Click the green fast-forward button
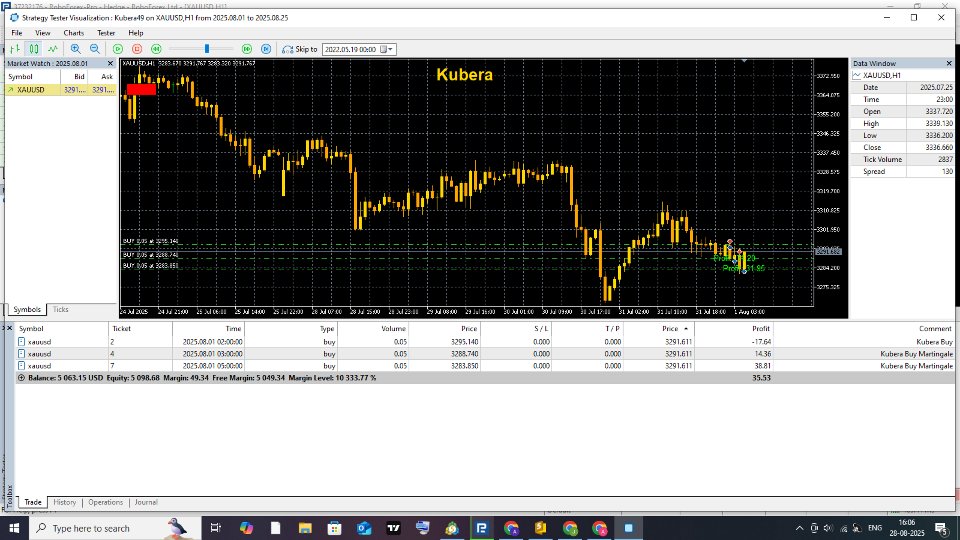Image resolution: width=960 pixels, height=540 pixels. [x=247, y=49]
